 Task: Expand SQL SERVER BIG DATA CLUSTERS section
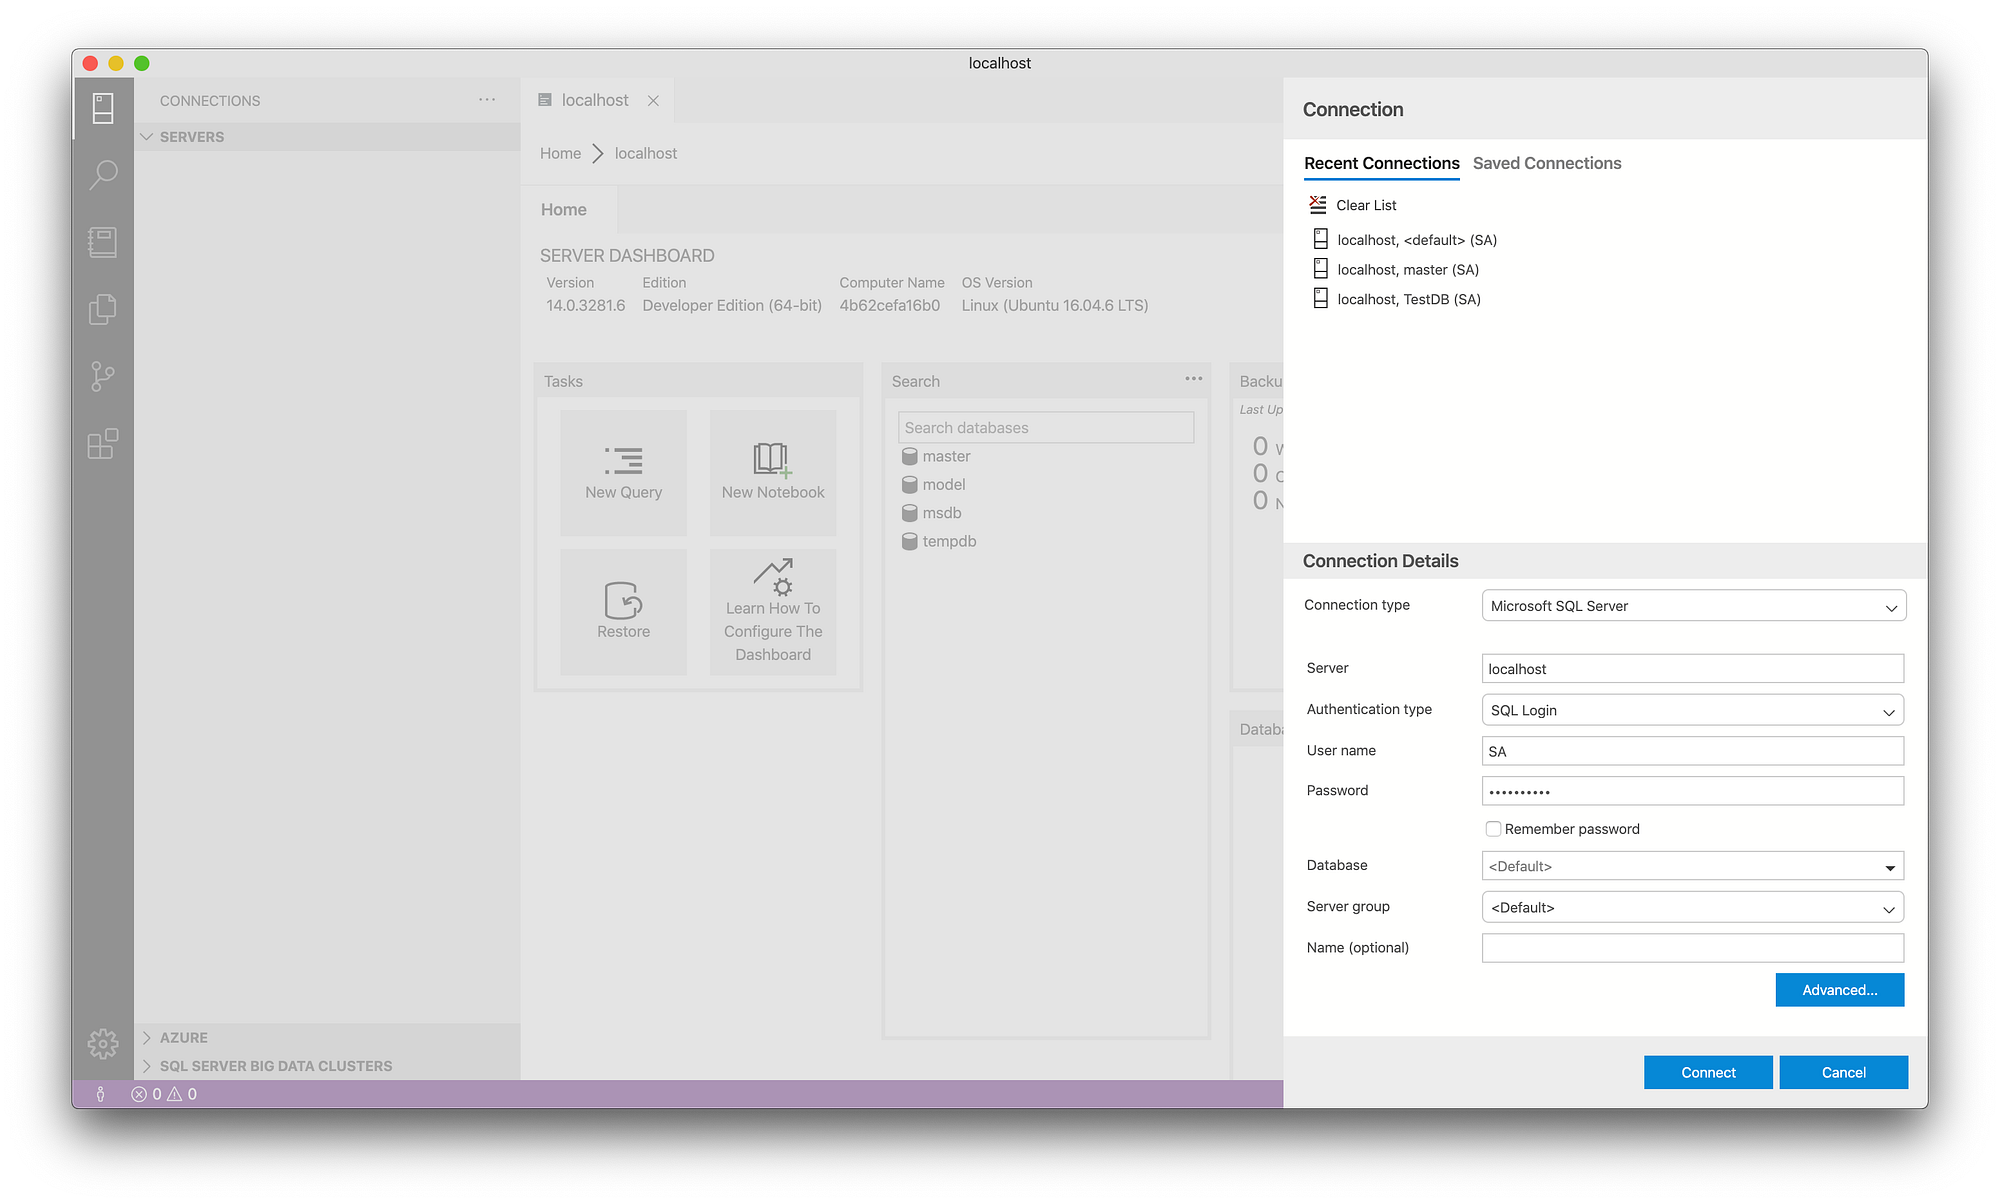click(275, 1066)
